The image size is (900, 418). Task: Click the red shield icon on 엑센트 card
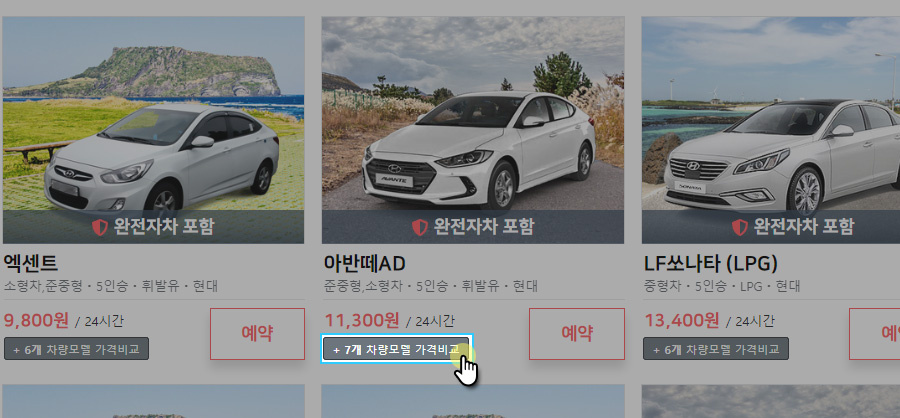[x=100, y=227]
